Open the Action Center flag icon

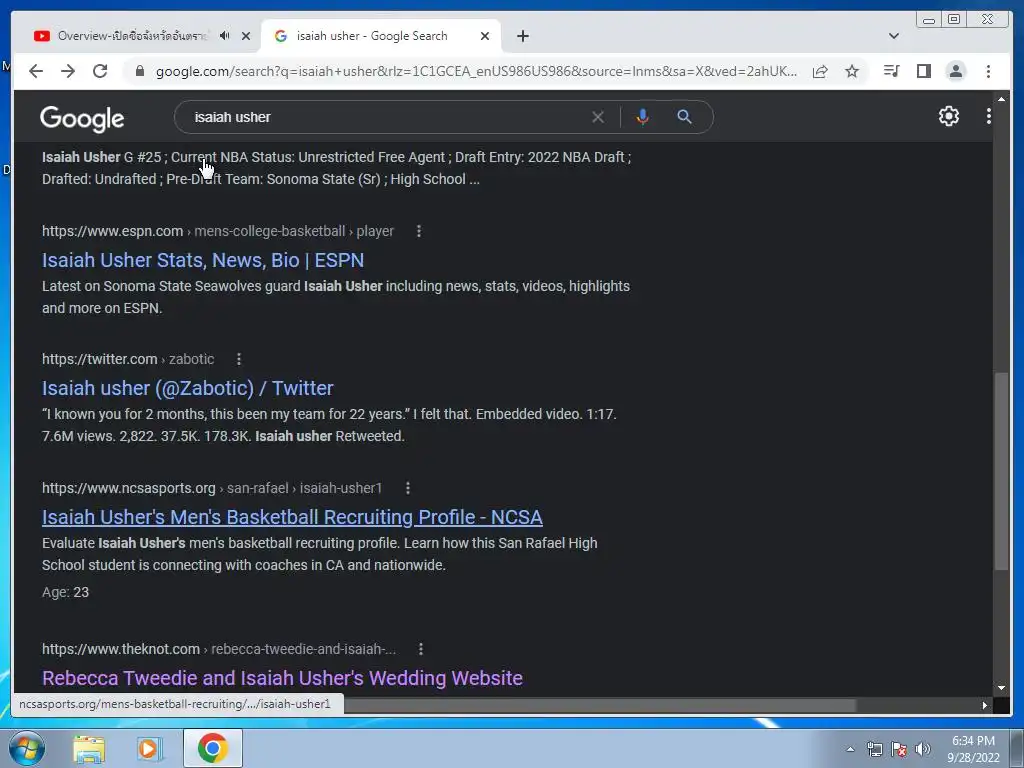pos(899,749)
